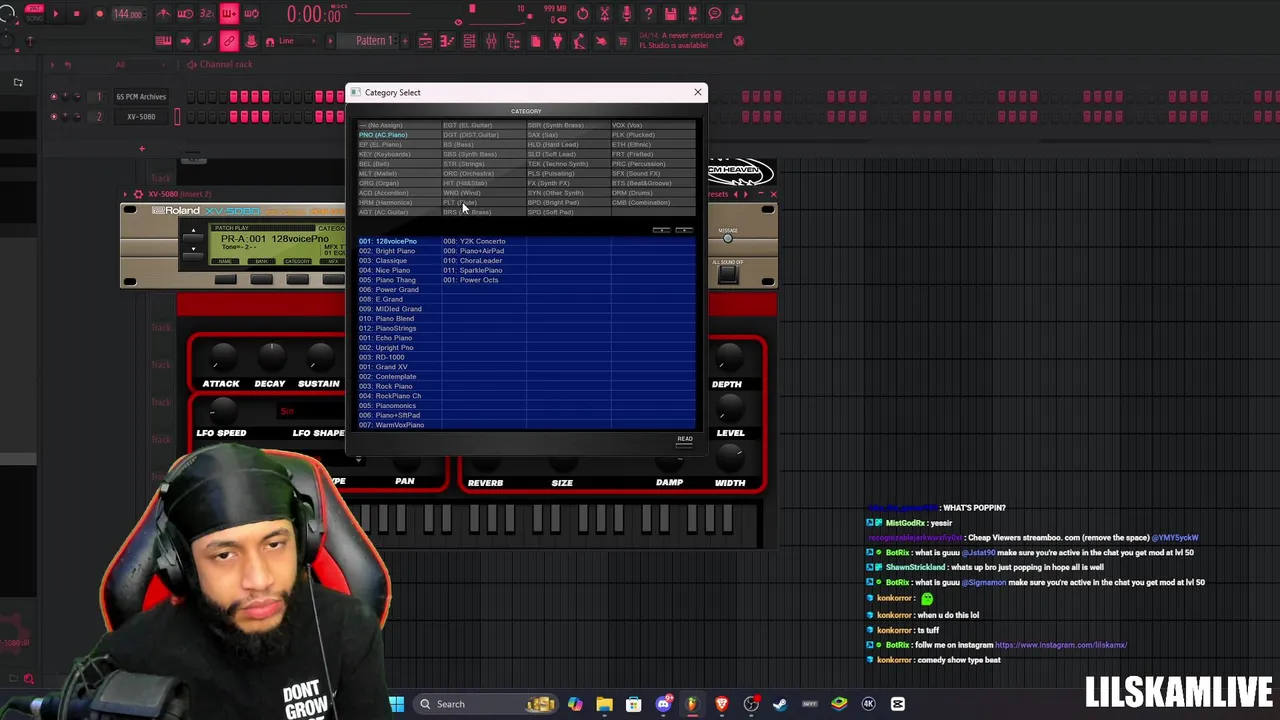The width and height of the screenshot is (1280, 720).
Task: Open the playlist view icon
Action: click(x=425, y=40)
